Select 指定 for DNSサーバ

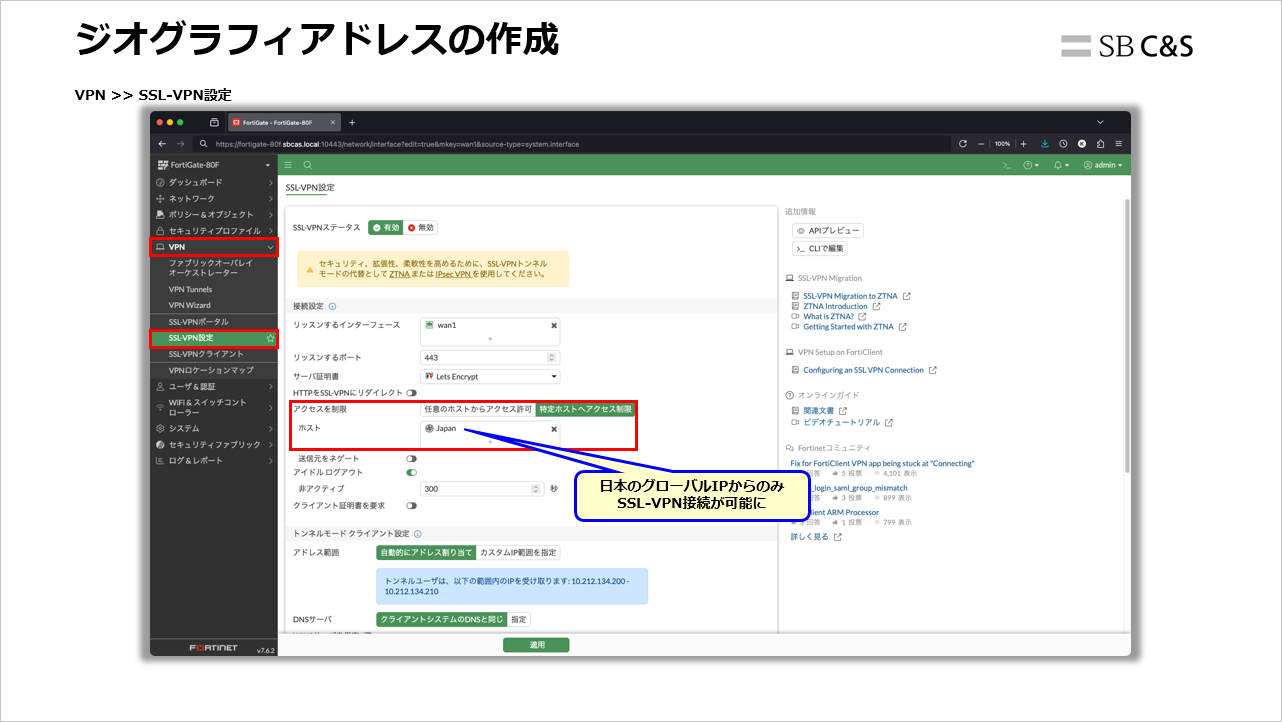coord(519,619)
